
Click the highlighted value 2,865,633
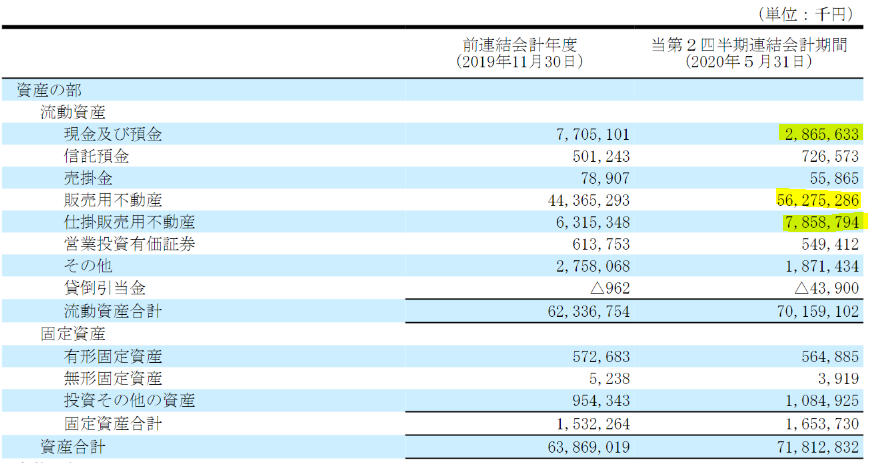point(822,134)
